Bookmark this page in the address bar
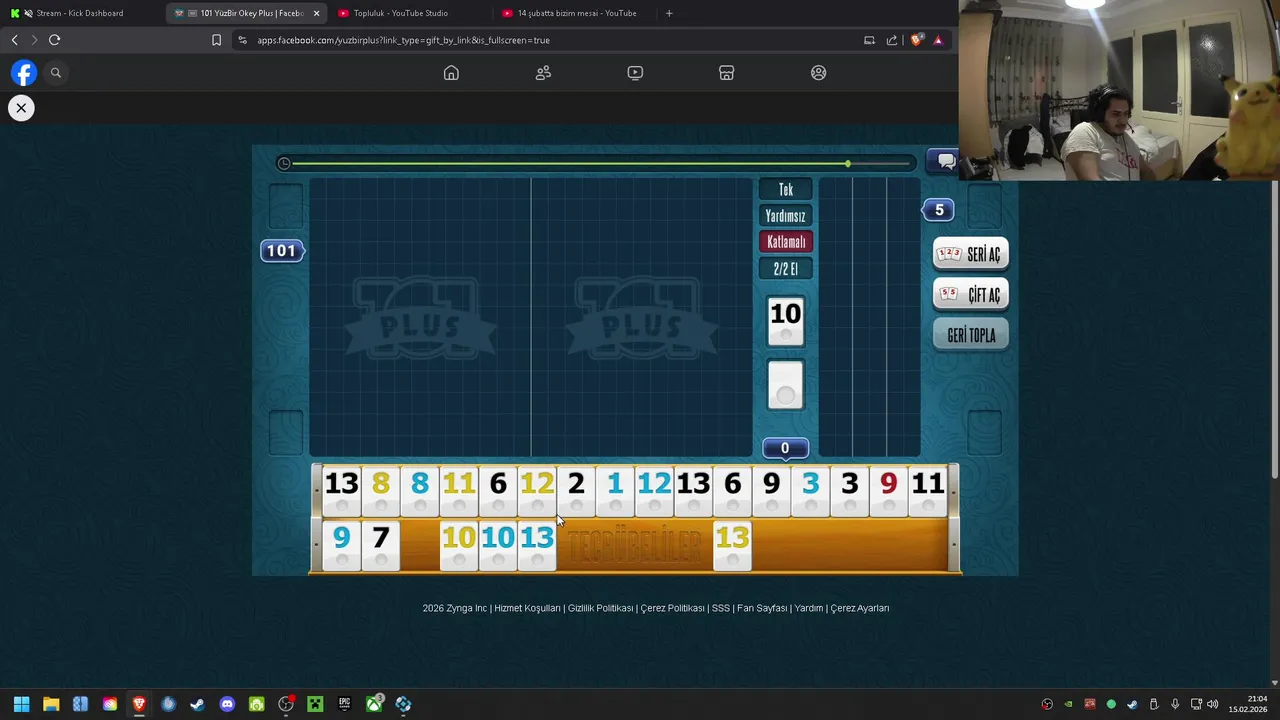Image resolution: width=1280 pixels, height=720 pixels. [x=216, y=40]
